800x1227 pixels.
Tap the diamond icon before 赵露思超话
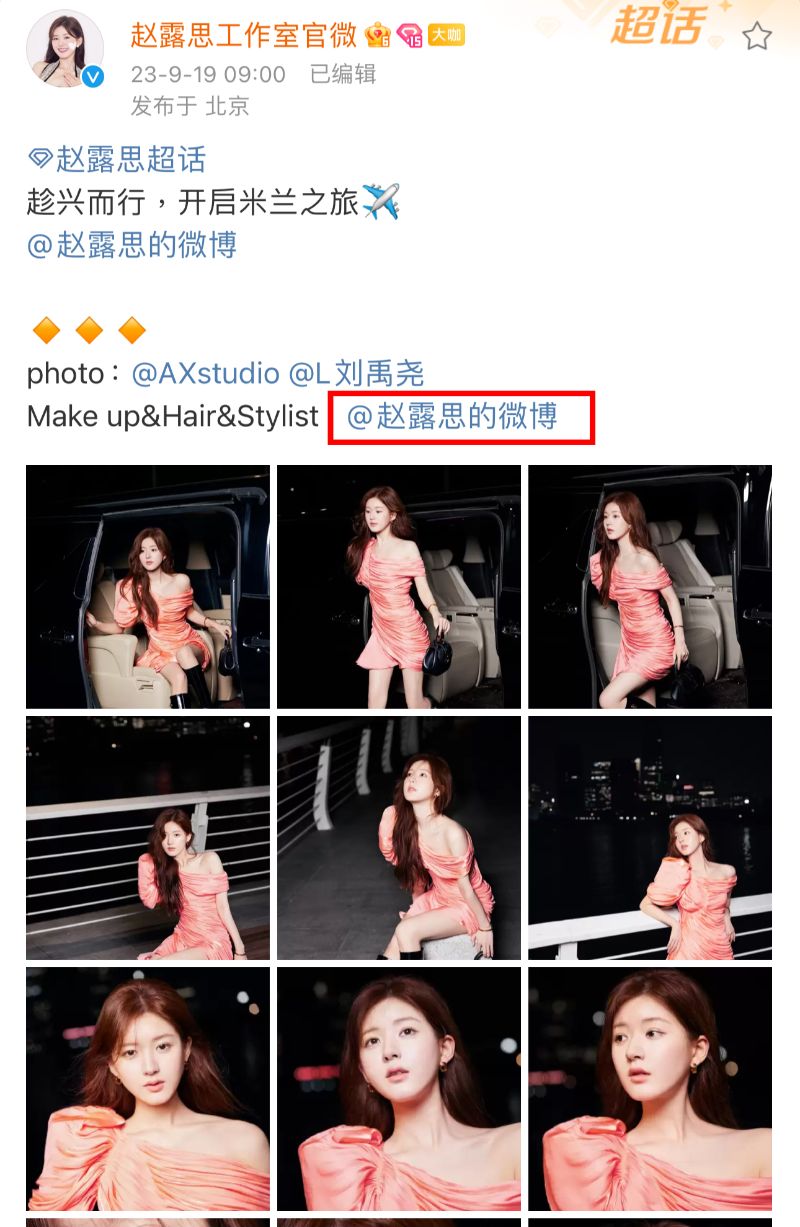tap(40, 159)
